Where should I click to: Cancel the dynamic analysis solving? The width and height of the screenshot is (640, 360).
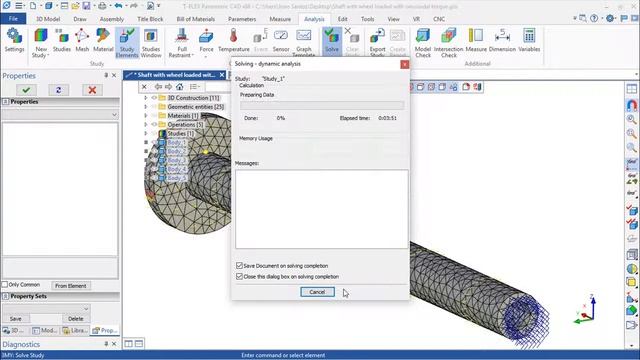pos(317,292)
